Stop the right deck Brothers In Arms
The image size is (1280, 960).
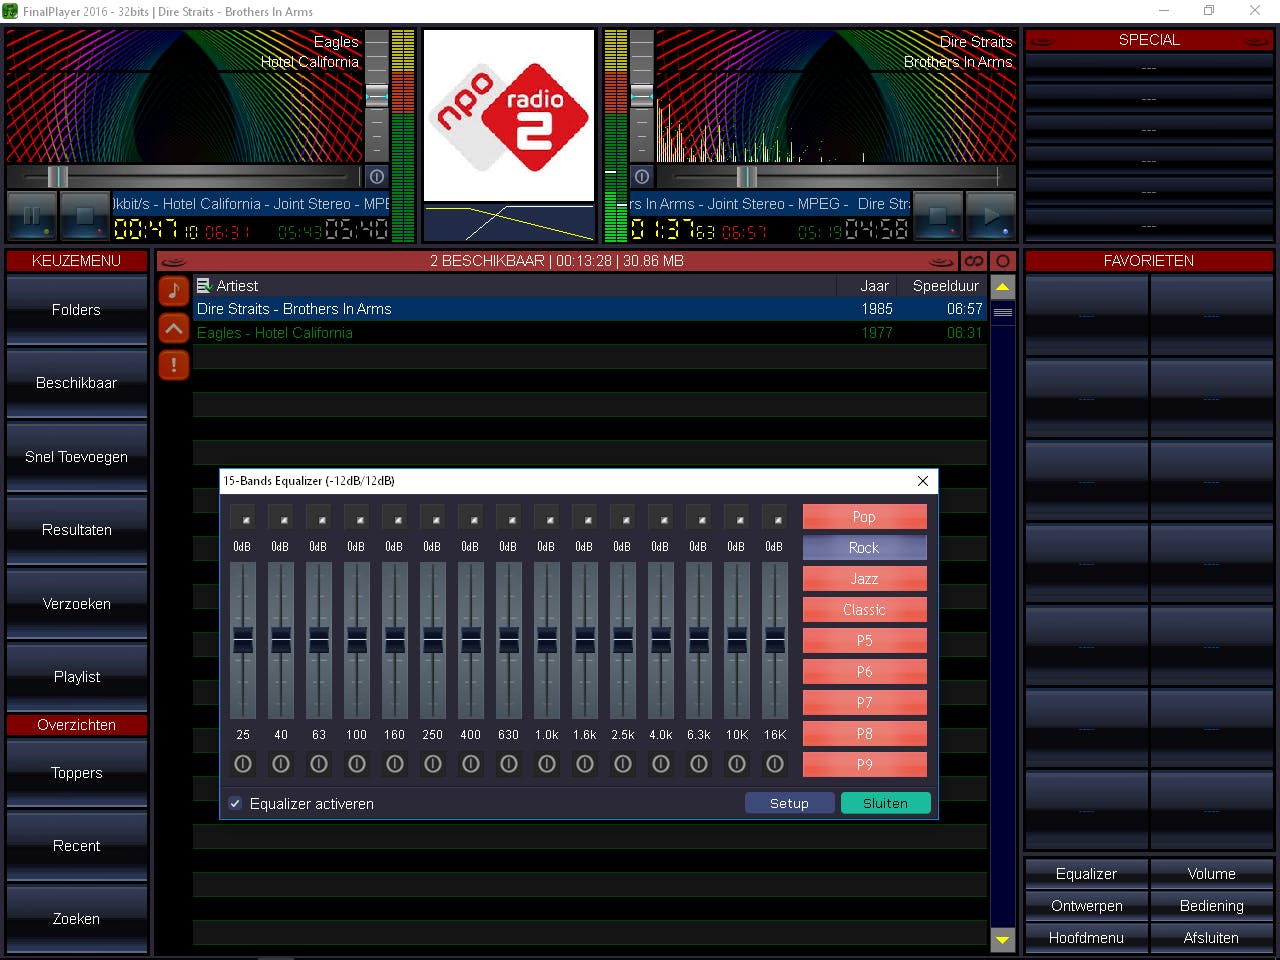938,216
